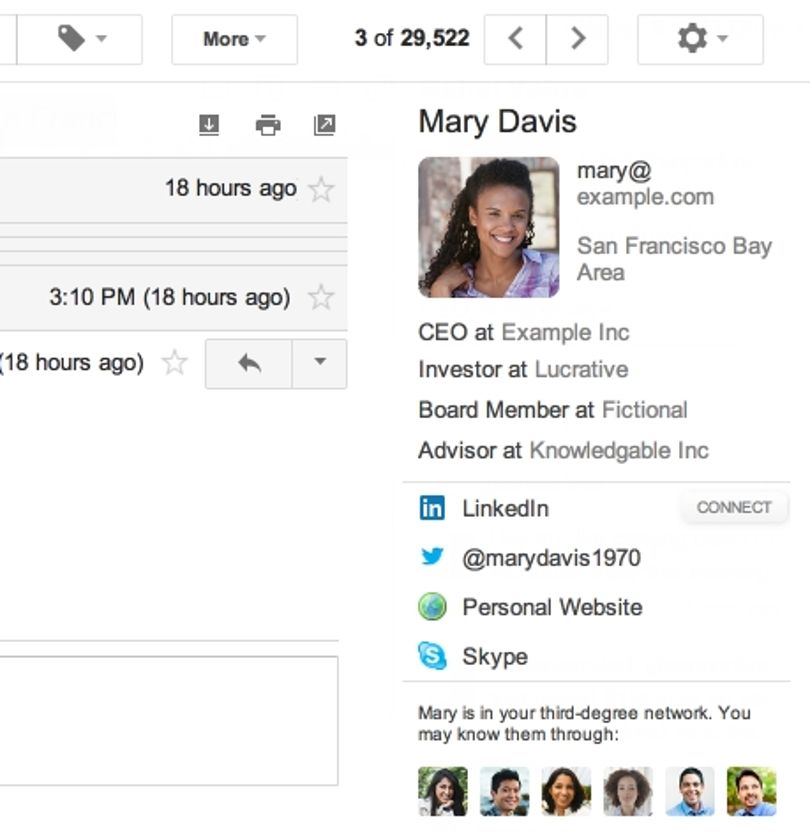
Task: Open Mary's Personal Website link
Action: 552,607
